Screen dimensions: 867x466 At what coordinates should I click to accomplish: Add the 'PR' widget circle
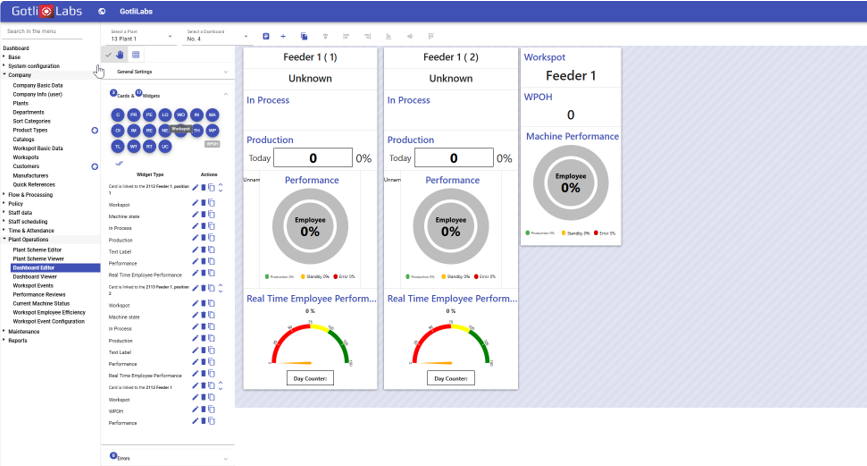(x=133, y=115)
